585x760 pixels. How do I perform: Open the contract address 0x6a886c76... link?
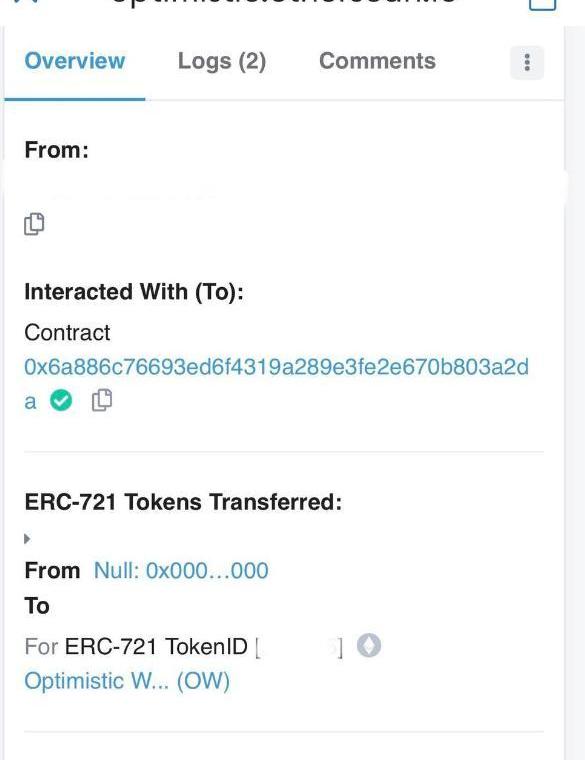pyautogui.click(x=276, y=367)
